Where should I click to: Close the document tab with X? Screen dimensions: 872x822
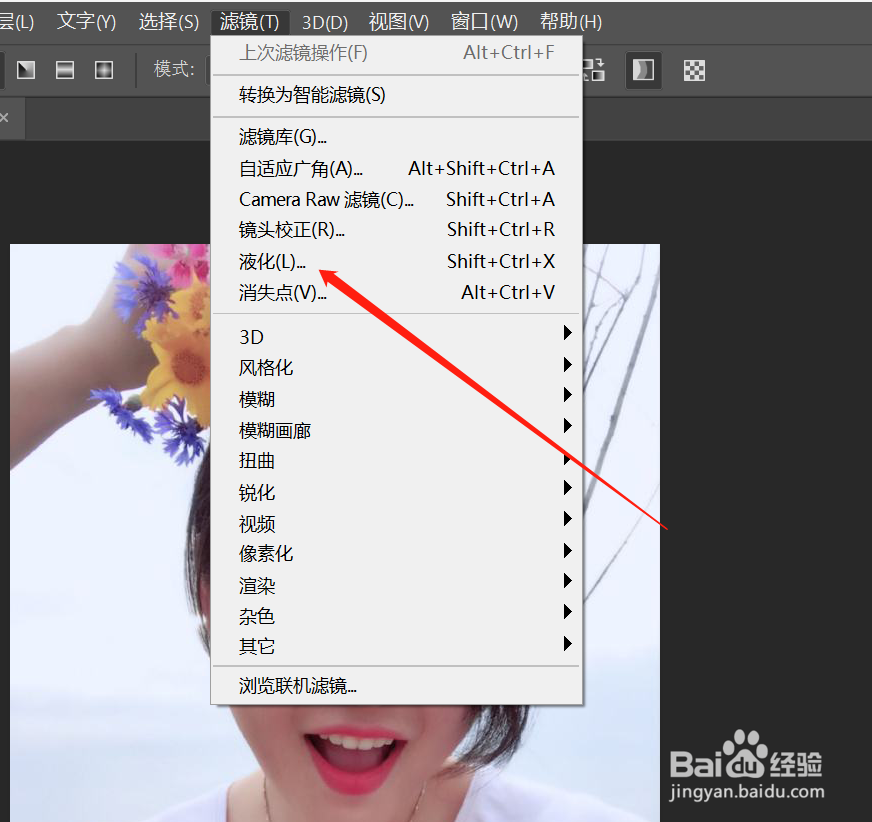pyautogui.click(x=4, y=117)
